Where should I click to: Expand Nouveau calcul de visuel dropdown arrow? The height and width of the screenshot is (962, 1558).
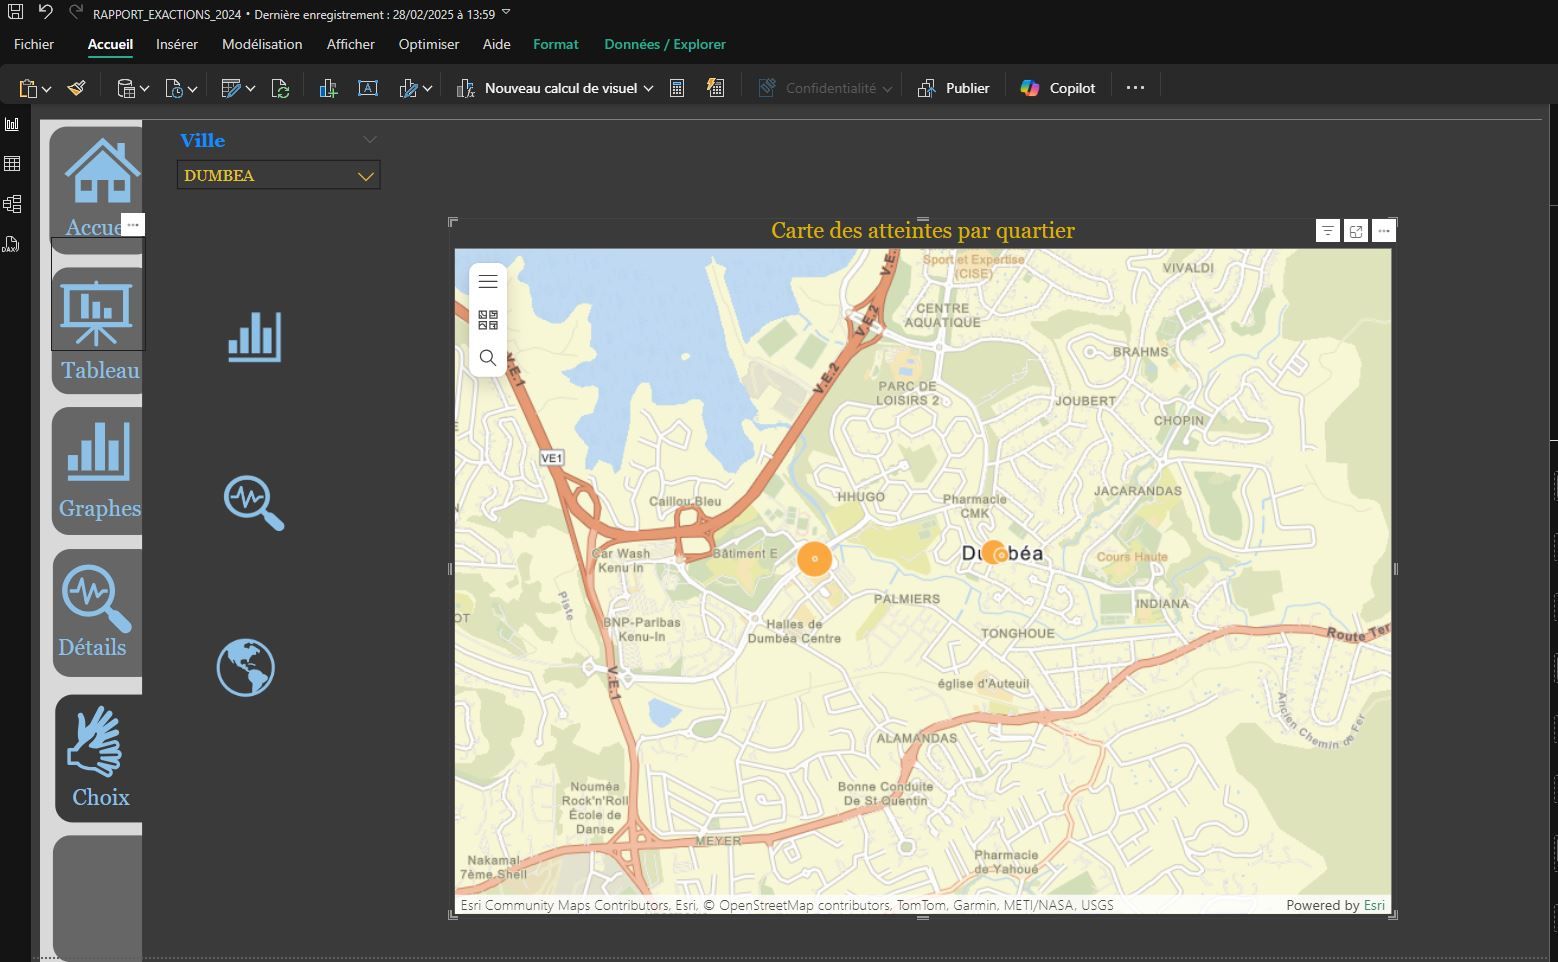pos(648,89)
